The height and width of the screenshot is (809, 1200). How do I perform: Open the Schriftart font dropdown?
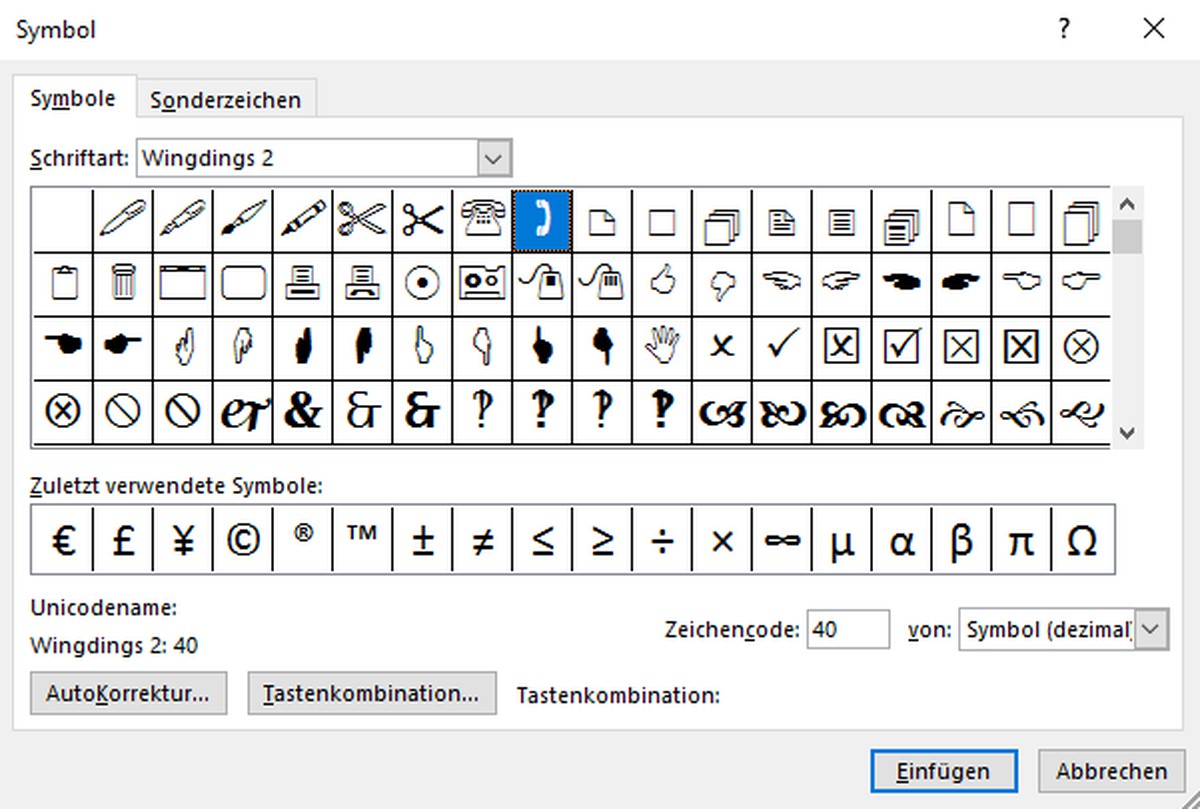(492, 157)
